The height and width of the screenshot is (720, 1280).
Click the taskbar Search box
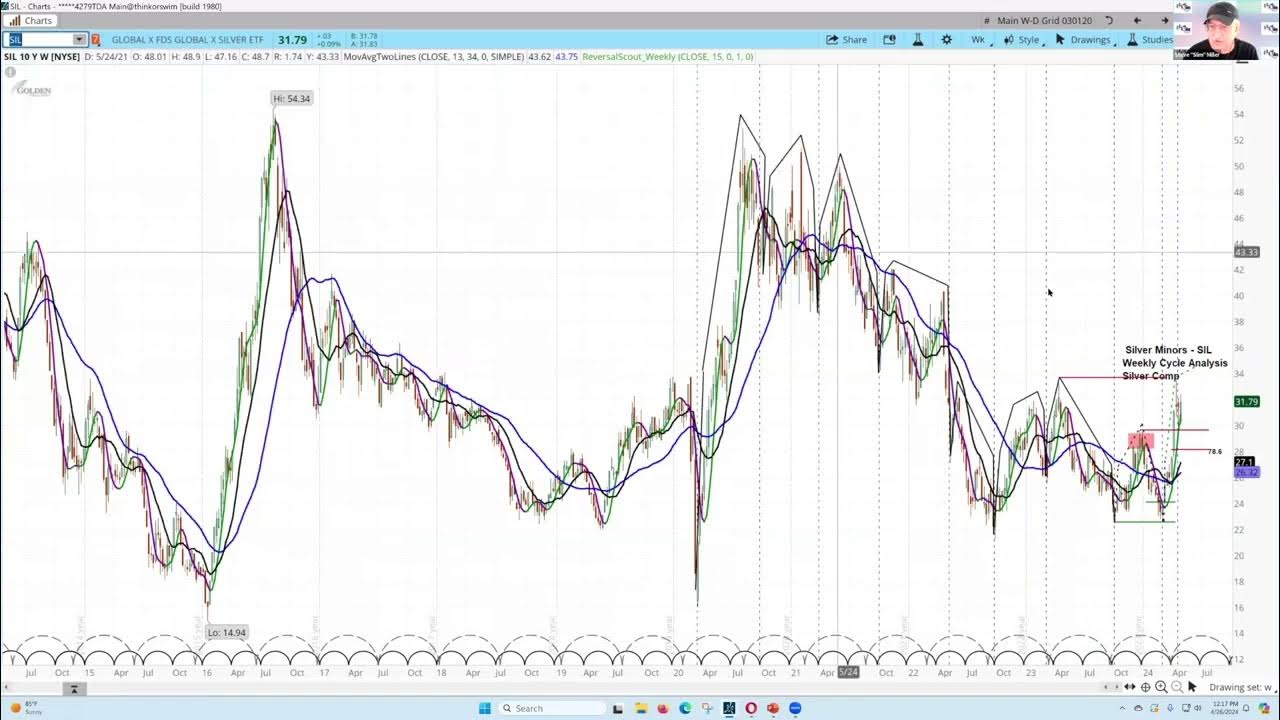point(552,708)
